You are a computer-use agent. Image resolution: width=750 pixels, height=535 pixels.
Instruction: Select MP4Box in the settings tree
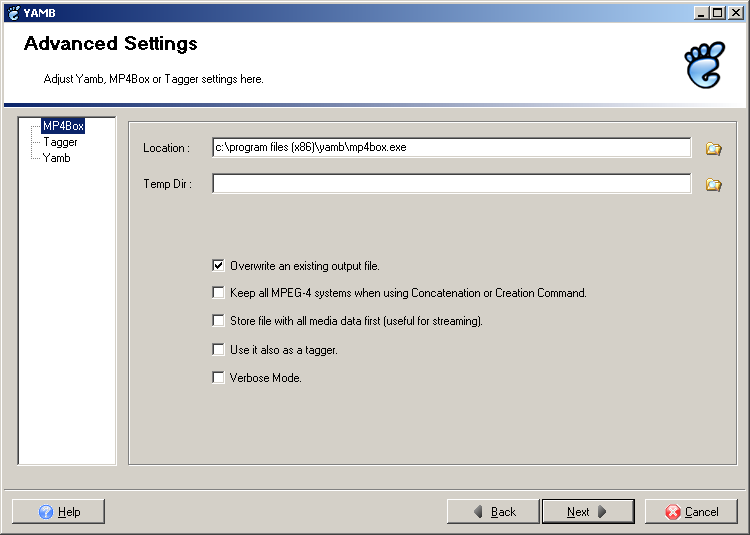(63, 127)
